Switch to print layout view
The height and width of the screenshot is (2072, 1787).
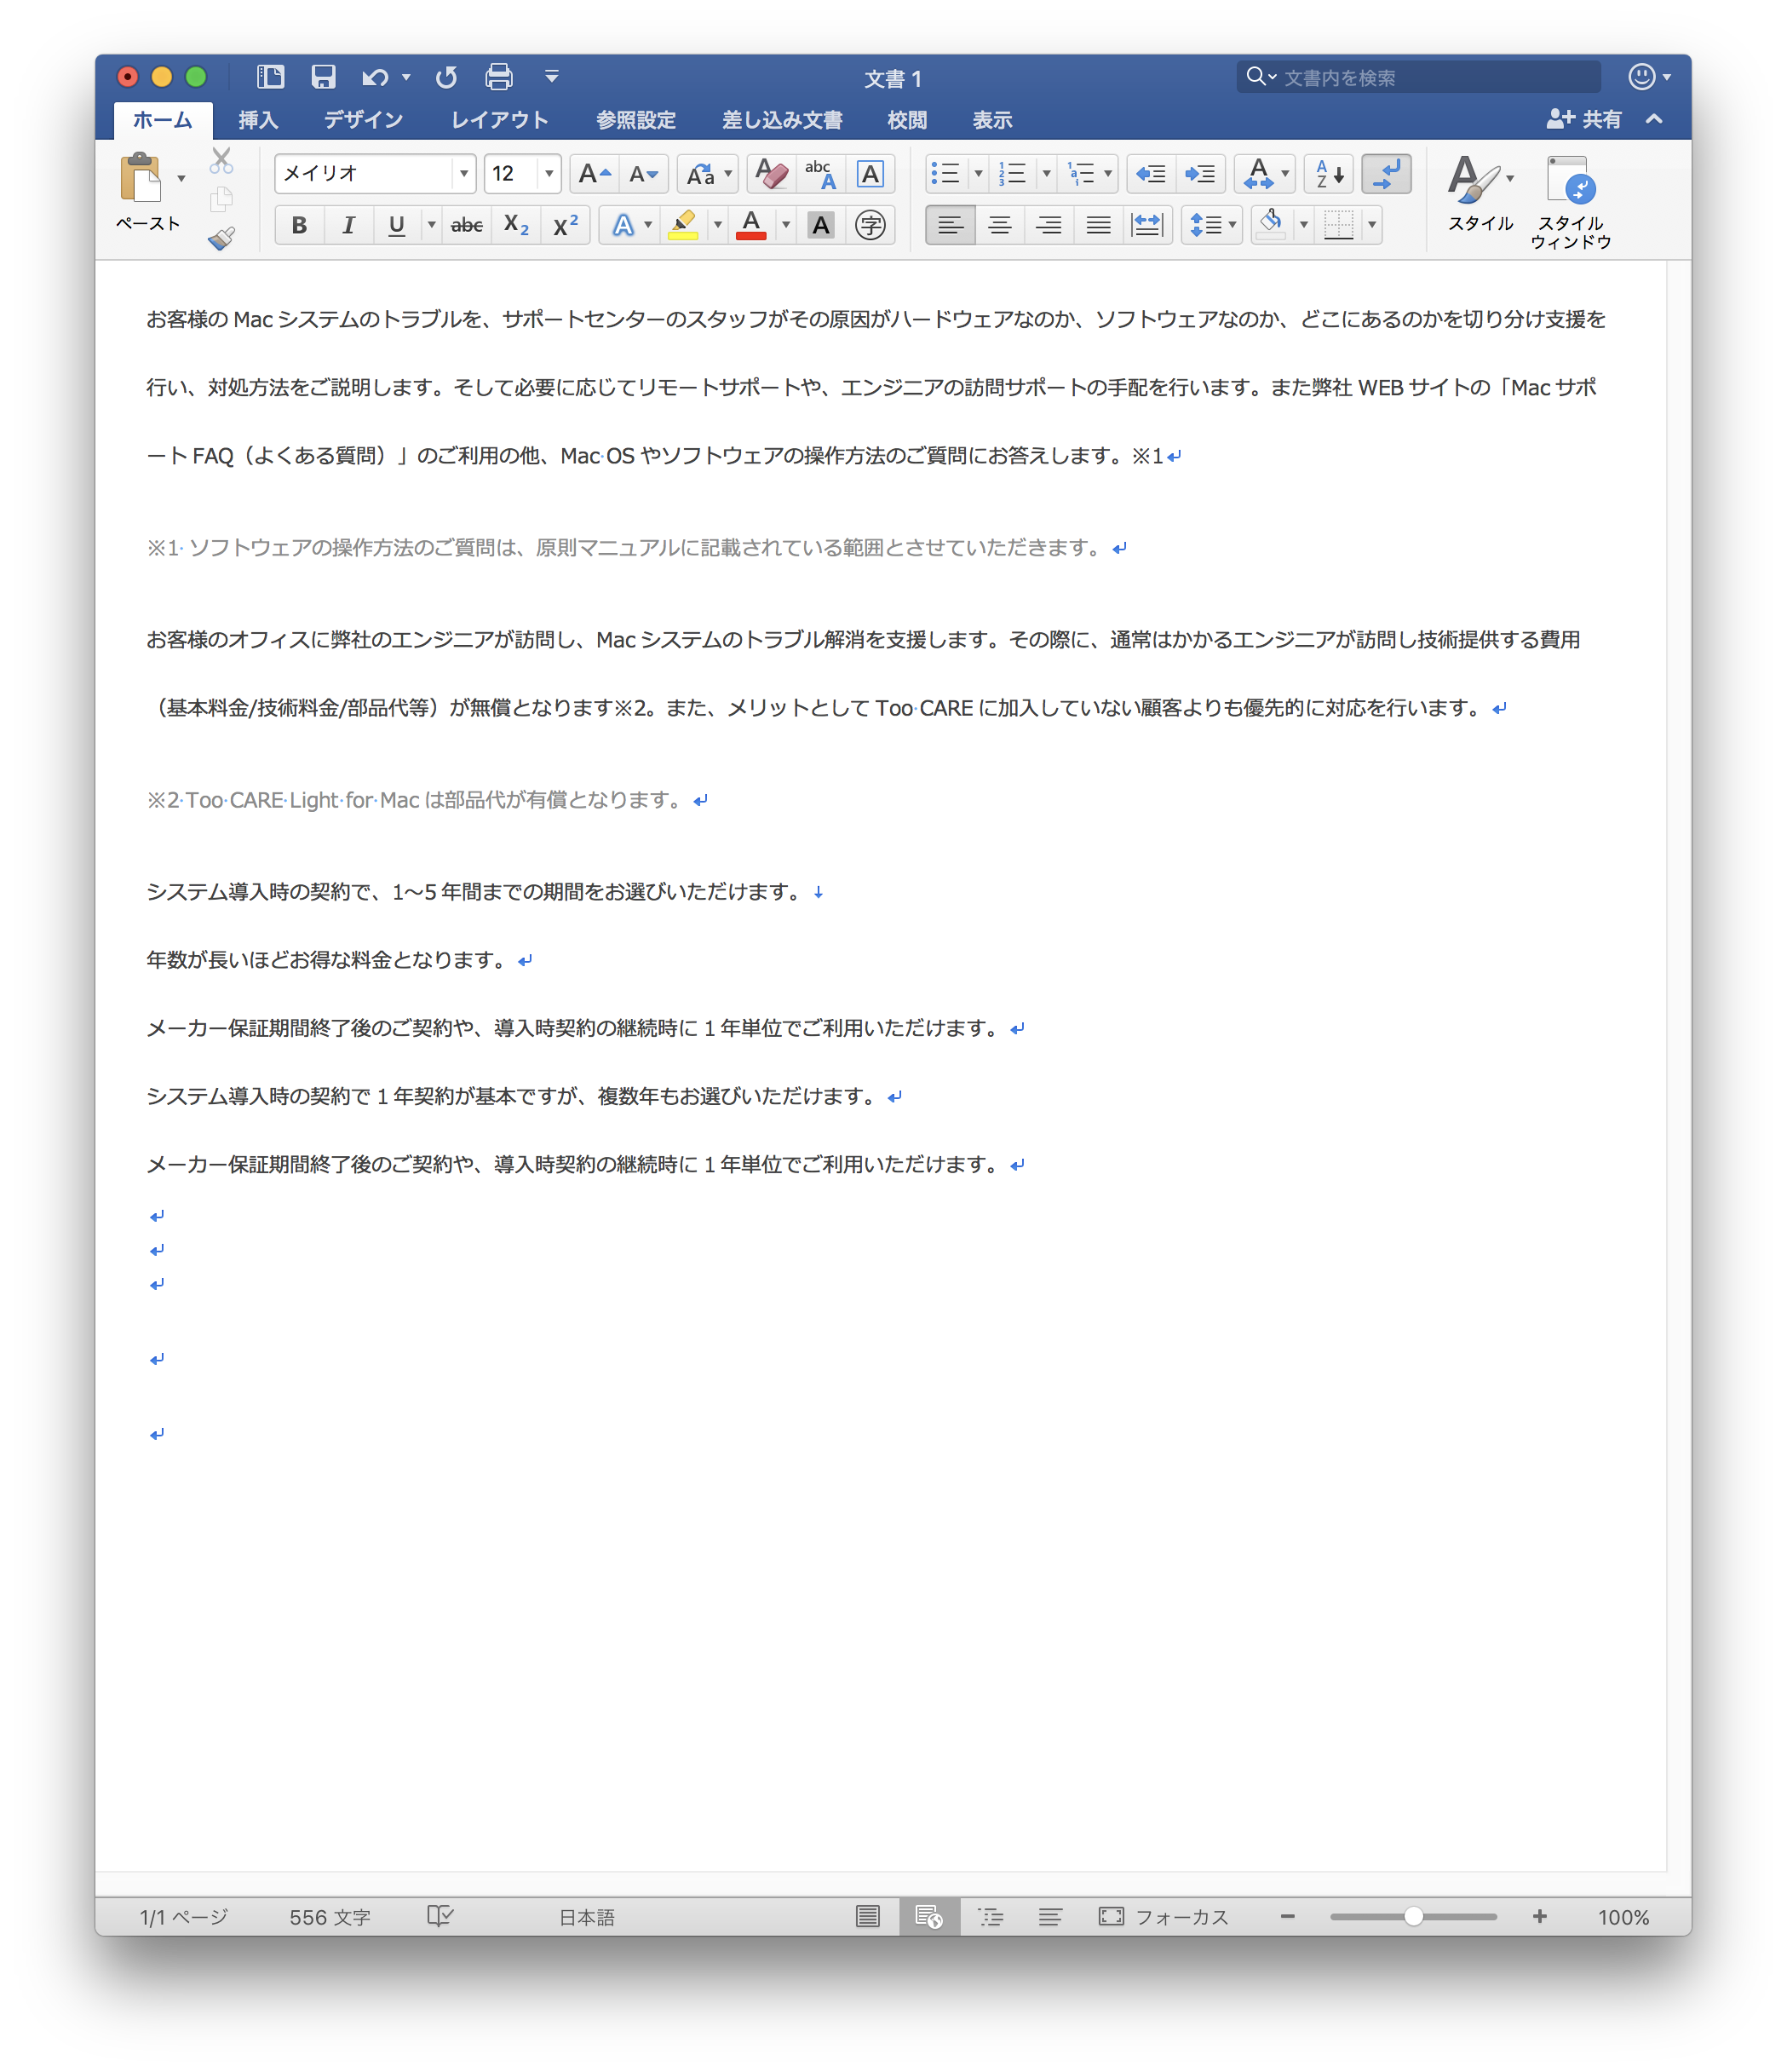pos(868,1916)
